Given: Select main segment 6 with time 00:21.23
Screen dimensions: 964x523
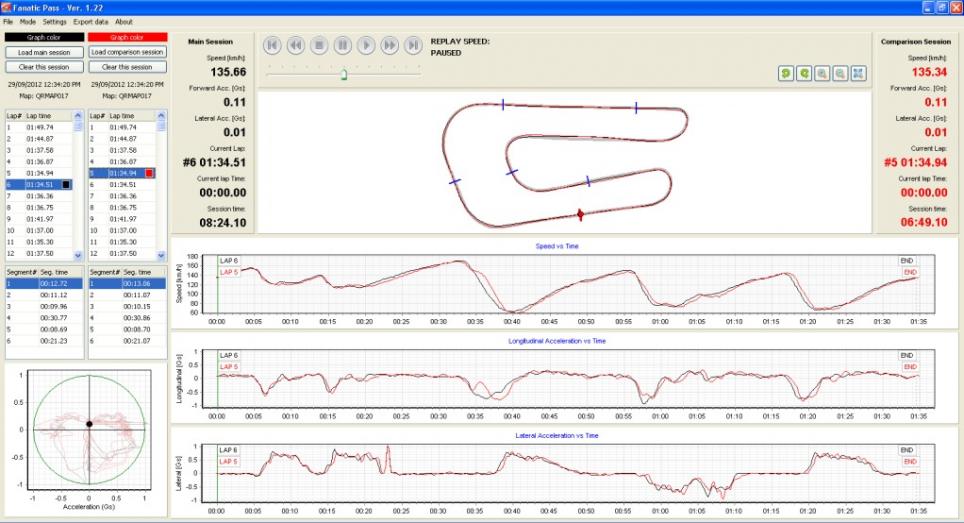Looking at the screenshot, I should [44, 340].
